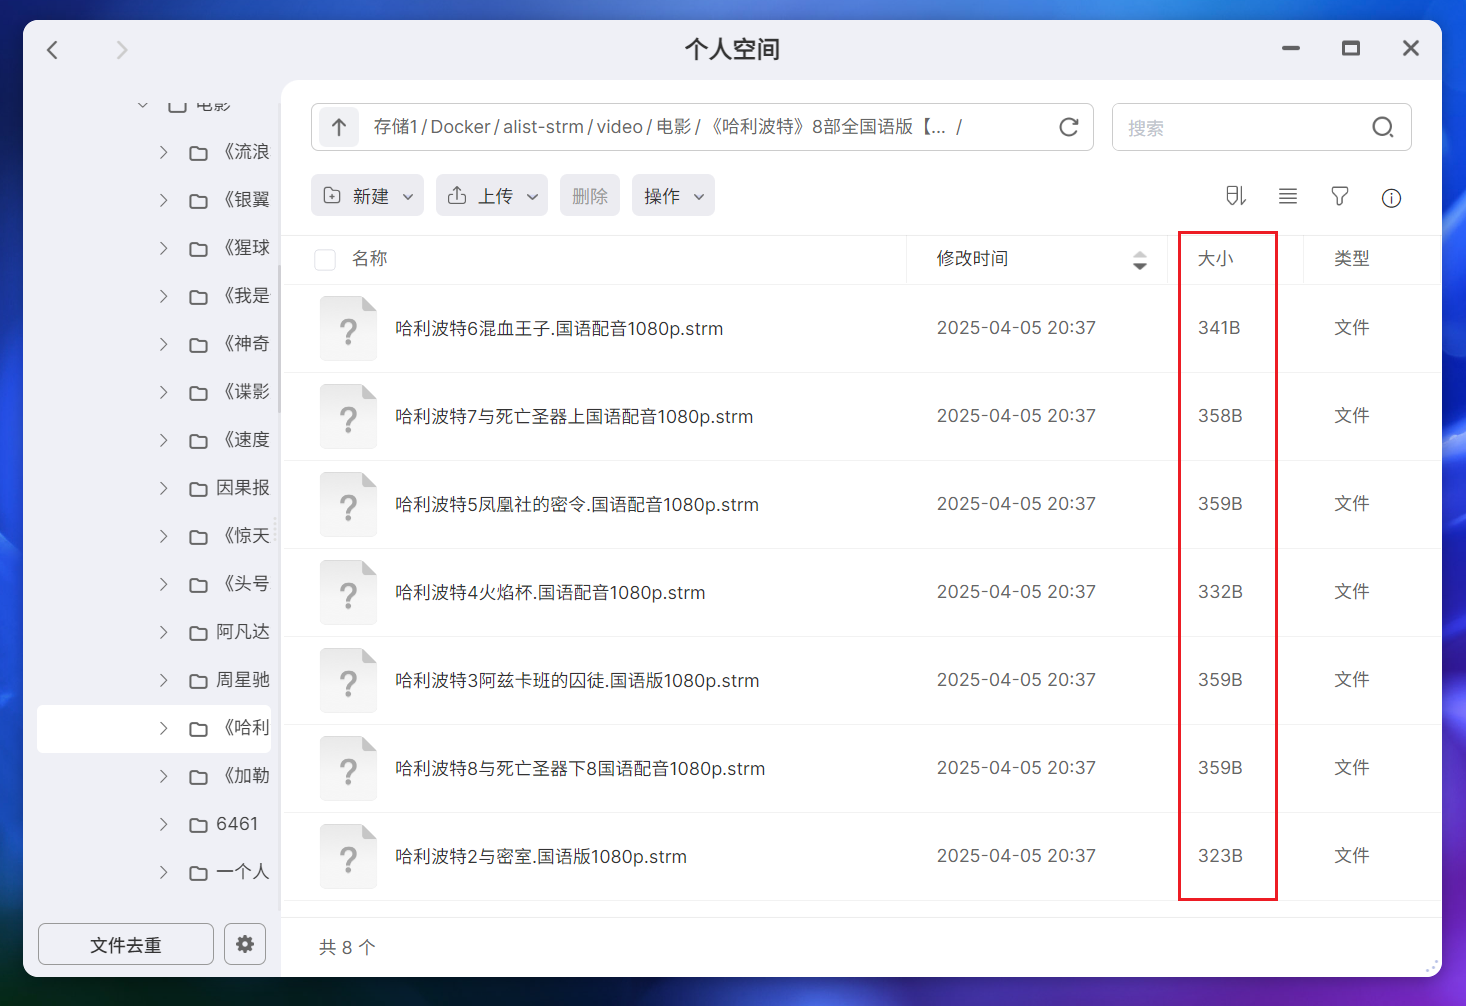The image size is (1466, 1006).
Task: Refresh the current folder listing
Action: 1069,127
